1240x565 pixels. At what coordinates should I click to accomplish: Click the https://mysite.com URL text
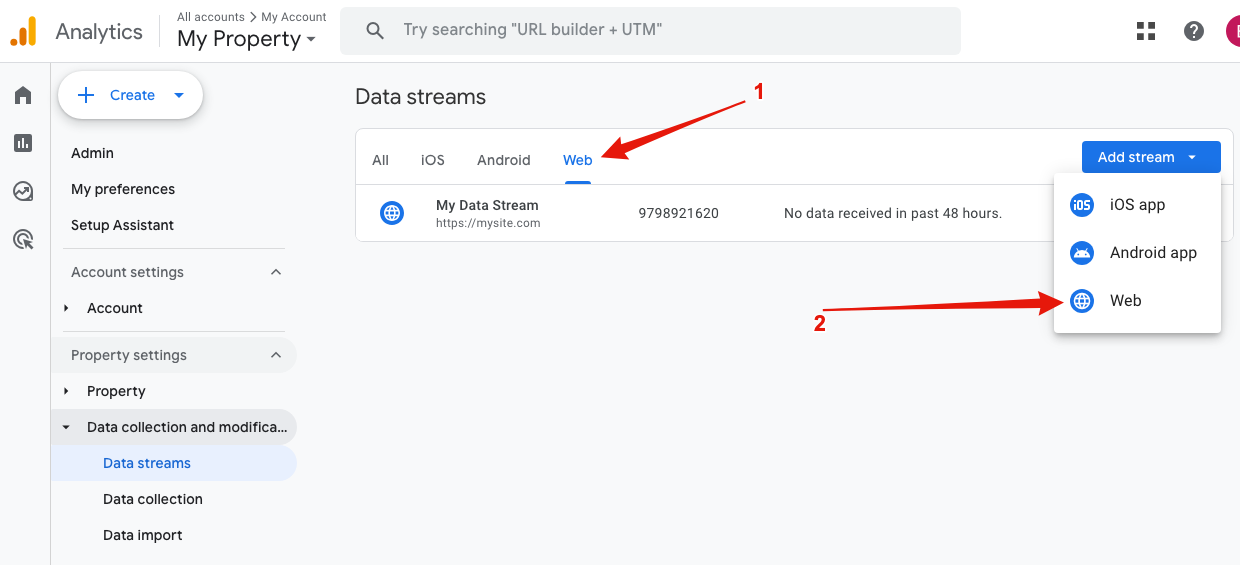click(488, 223)
